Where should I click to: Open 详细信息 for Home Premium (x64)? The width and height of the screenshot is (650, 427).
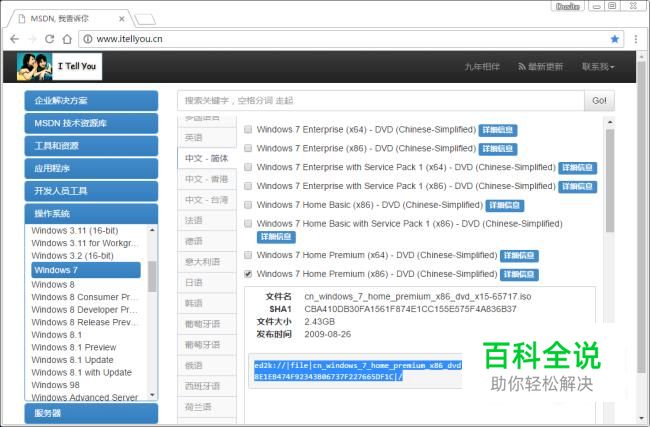tap(519, 255)
